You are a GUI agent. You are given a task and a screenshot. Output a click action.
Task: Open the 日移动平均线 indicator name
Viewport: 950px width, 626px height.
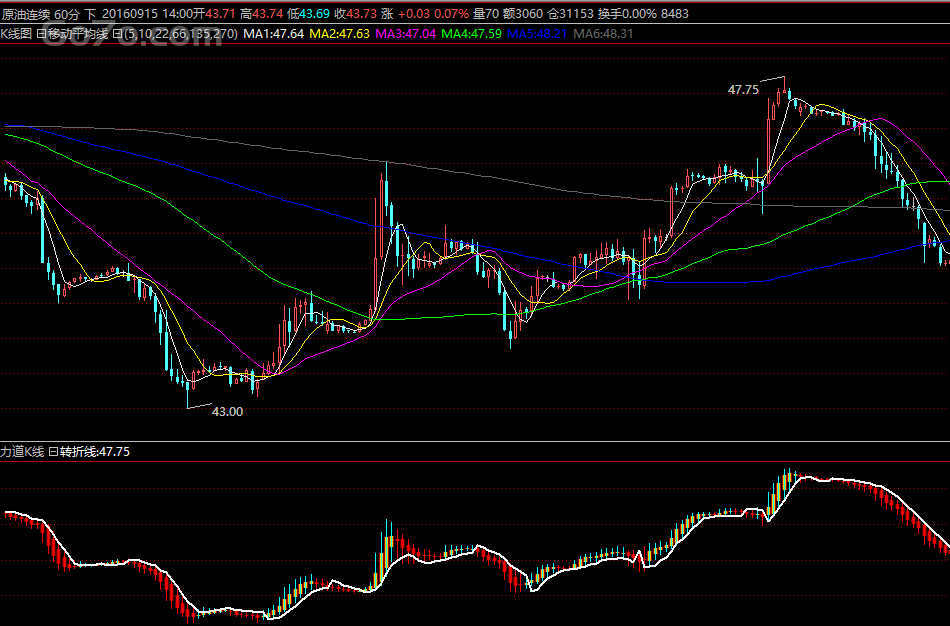[x=72, y=34]
